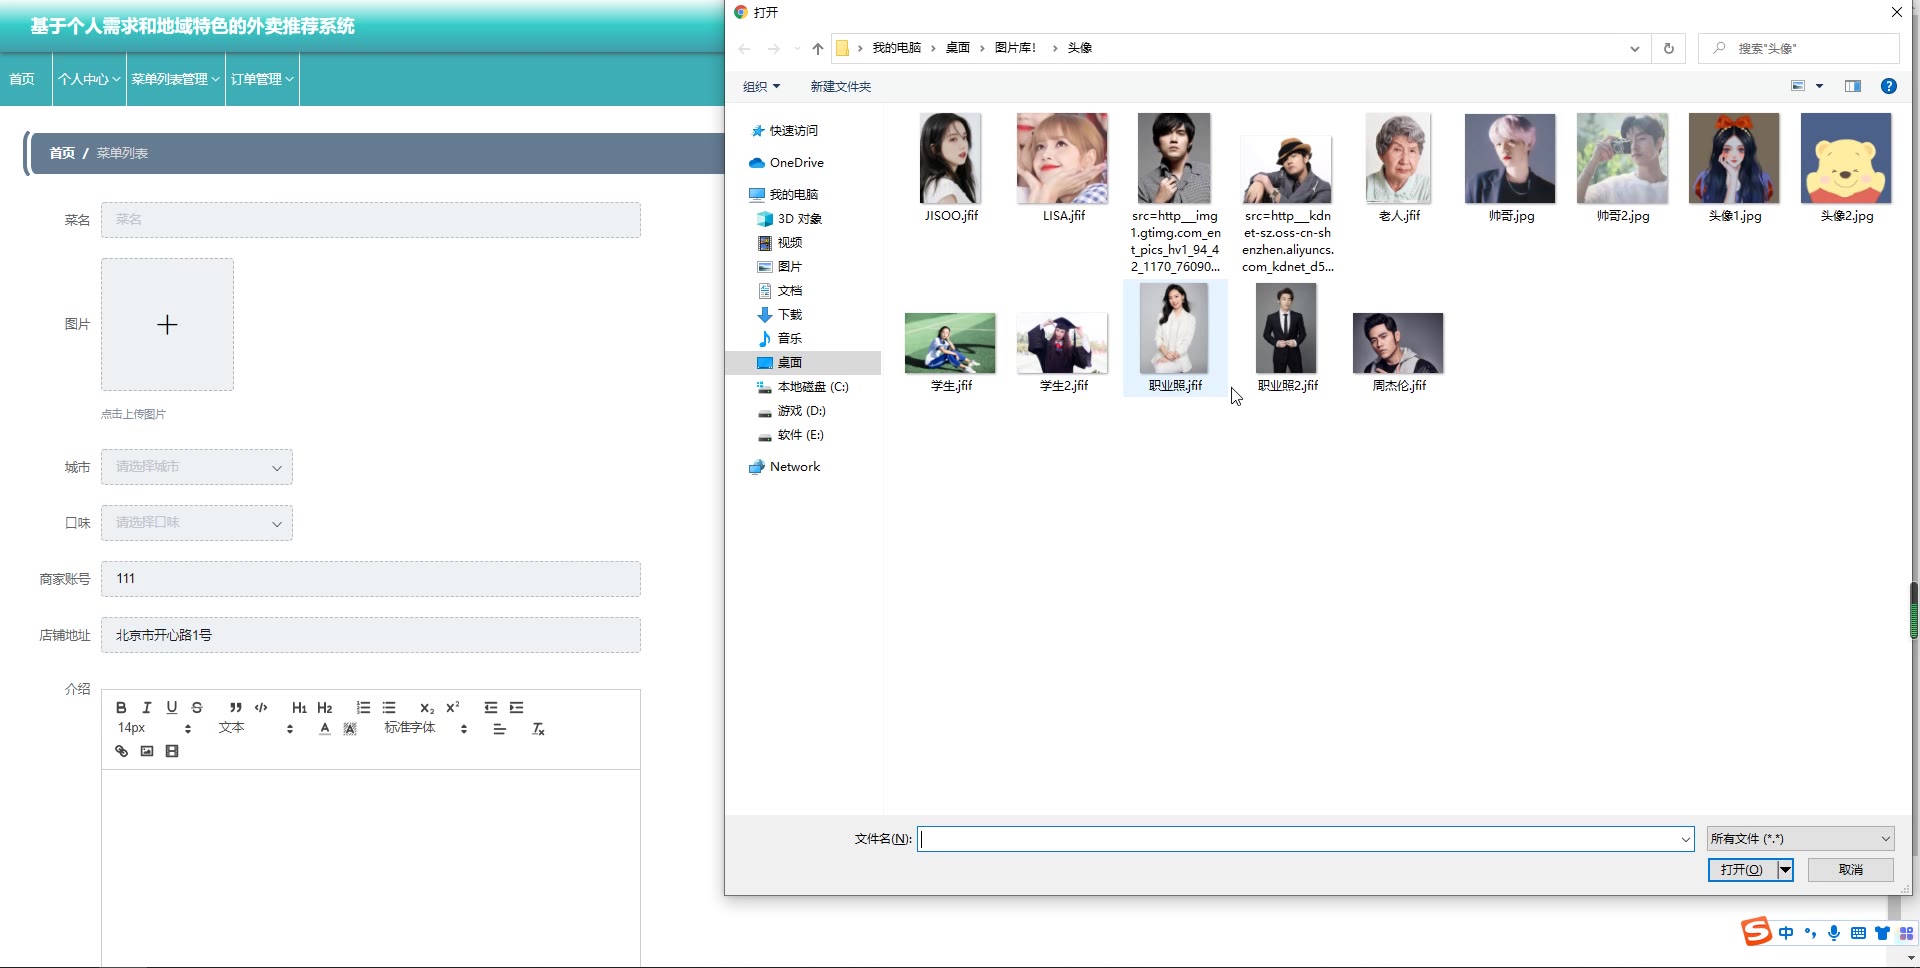Open Sogou voice input microphone

(1834, 933)
